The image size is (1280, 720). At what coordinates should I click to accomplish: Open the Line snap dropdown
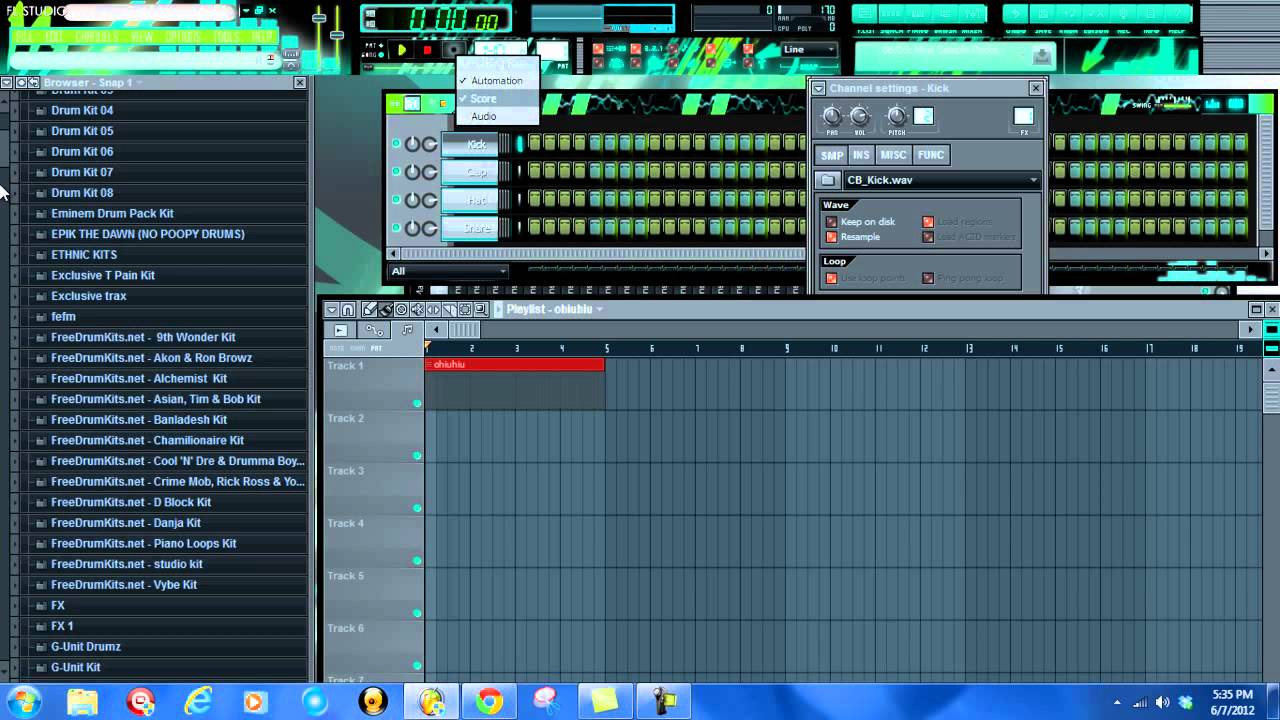click(808, 49)
